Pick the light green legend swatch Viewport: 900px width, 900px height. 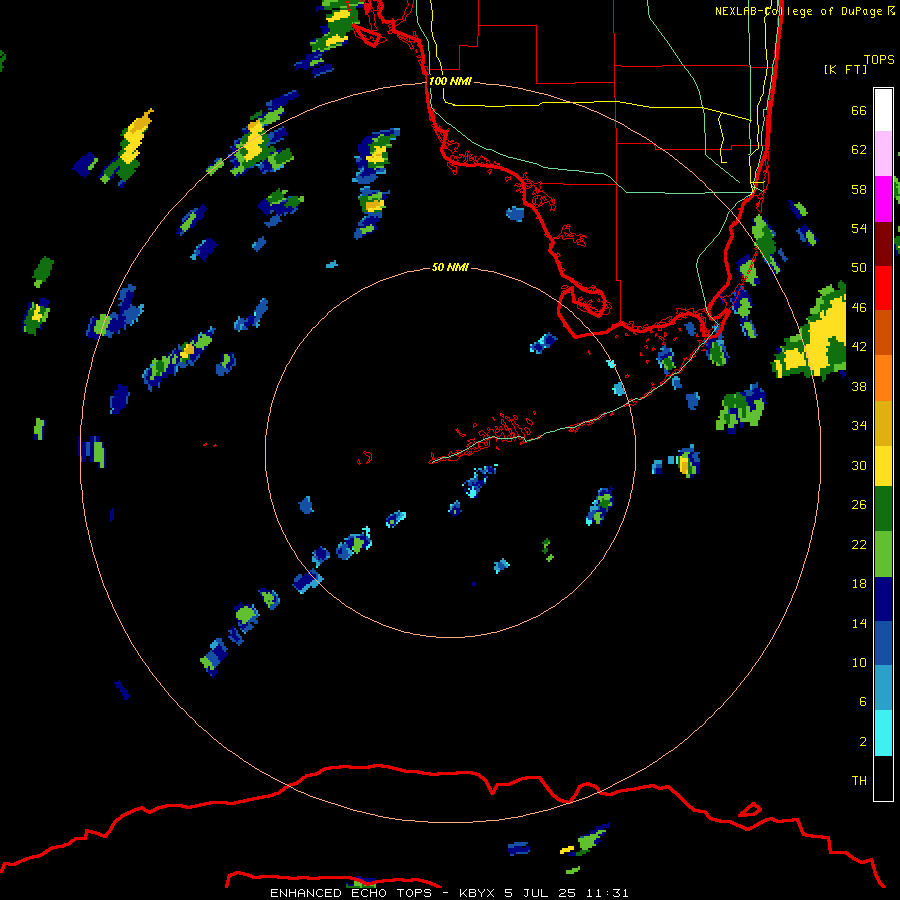click(883, 554)
